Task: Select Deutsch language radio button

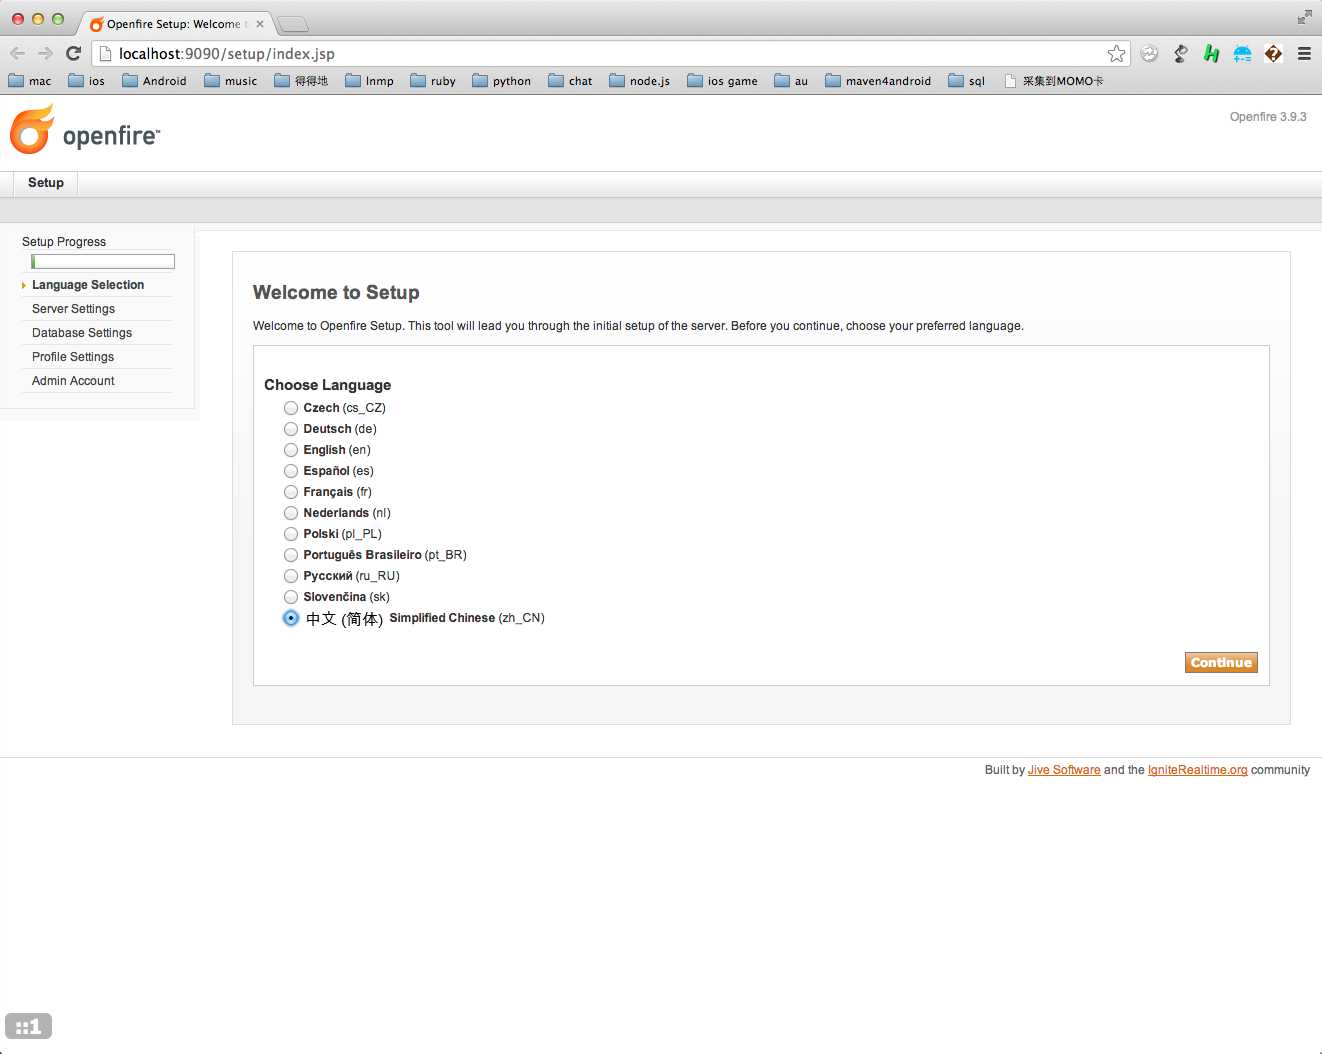Action: click(291, 429)
